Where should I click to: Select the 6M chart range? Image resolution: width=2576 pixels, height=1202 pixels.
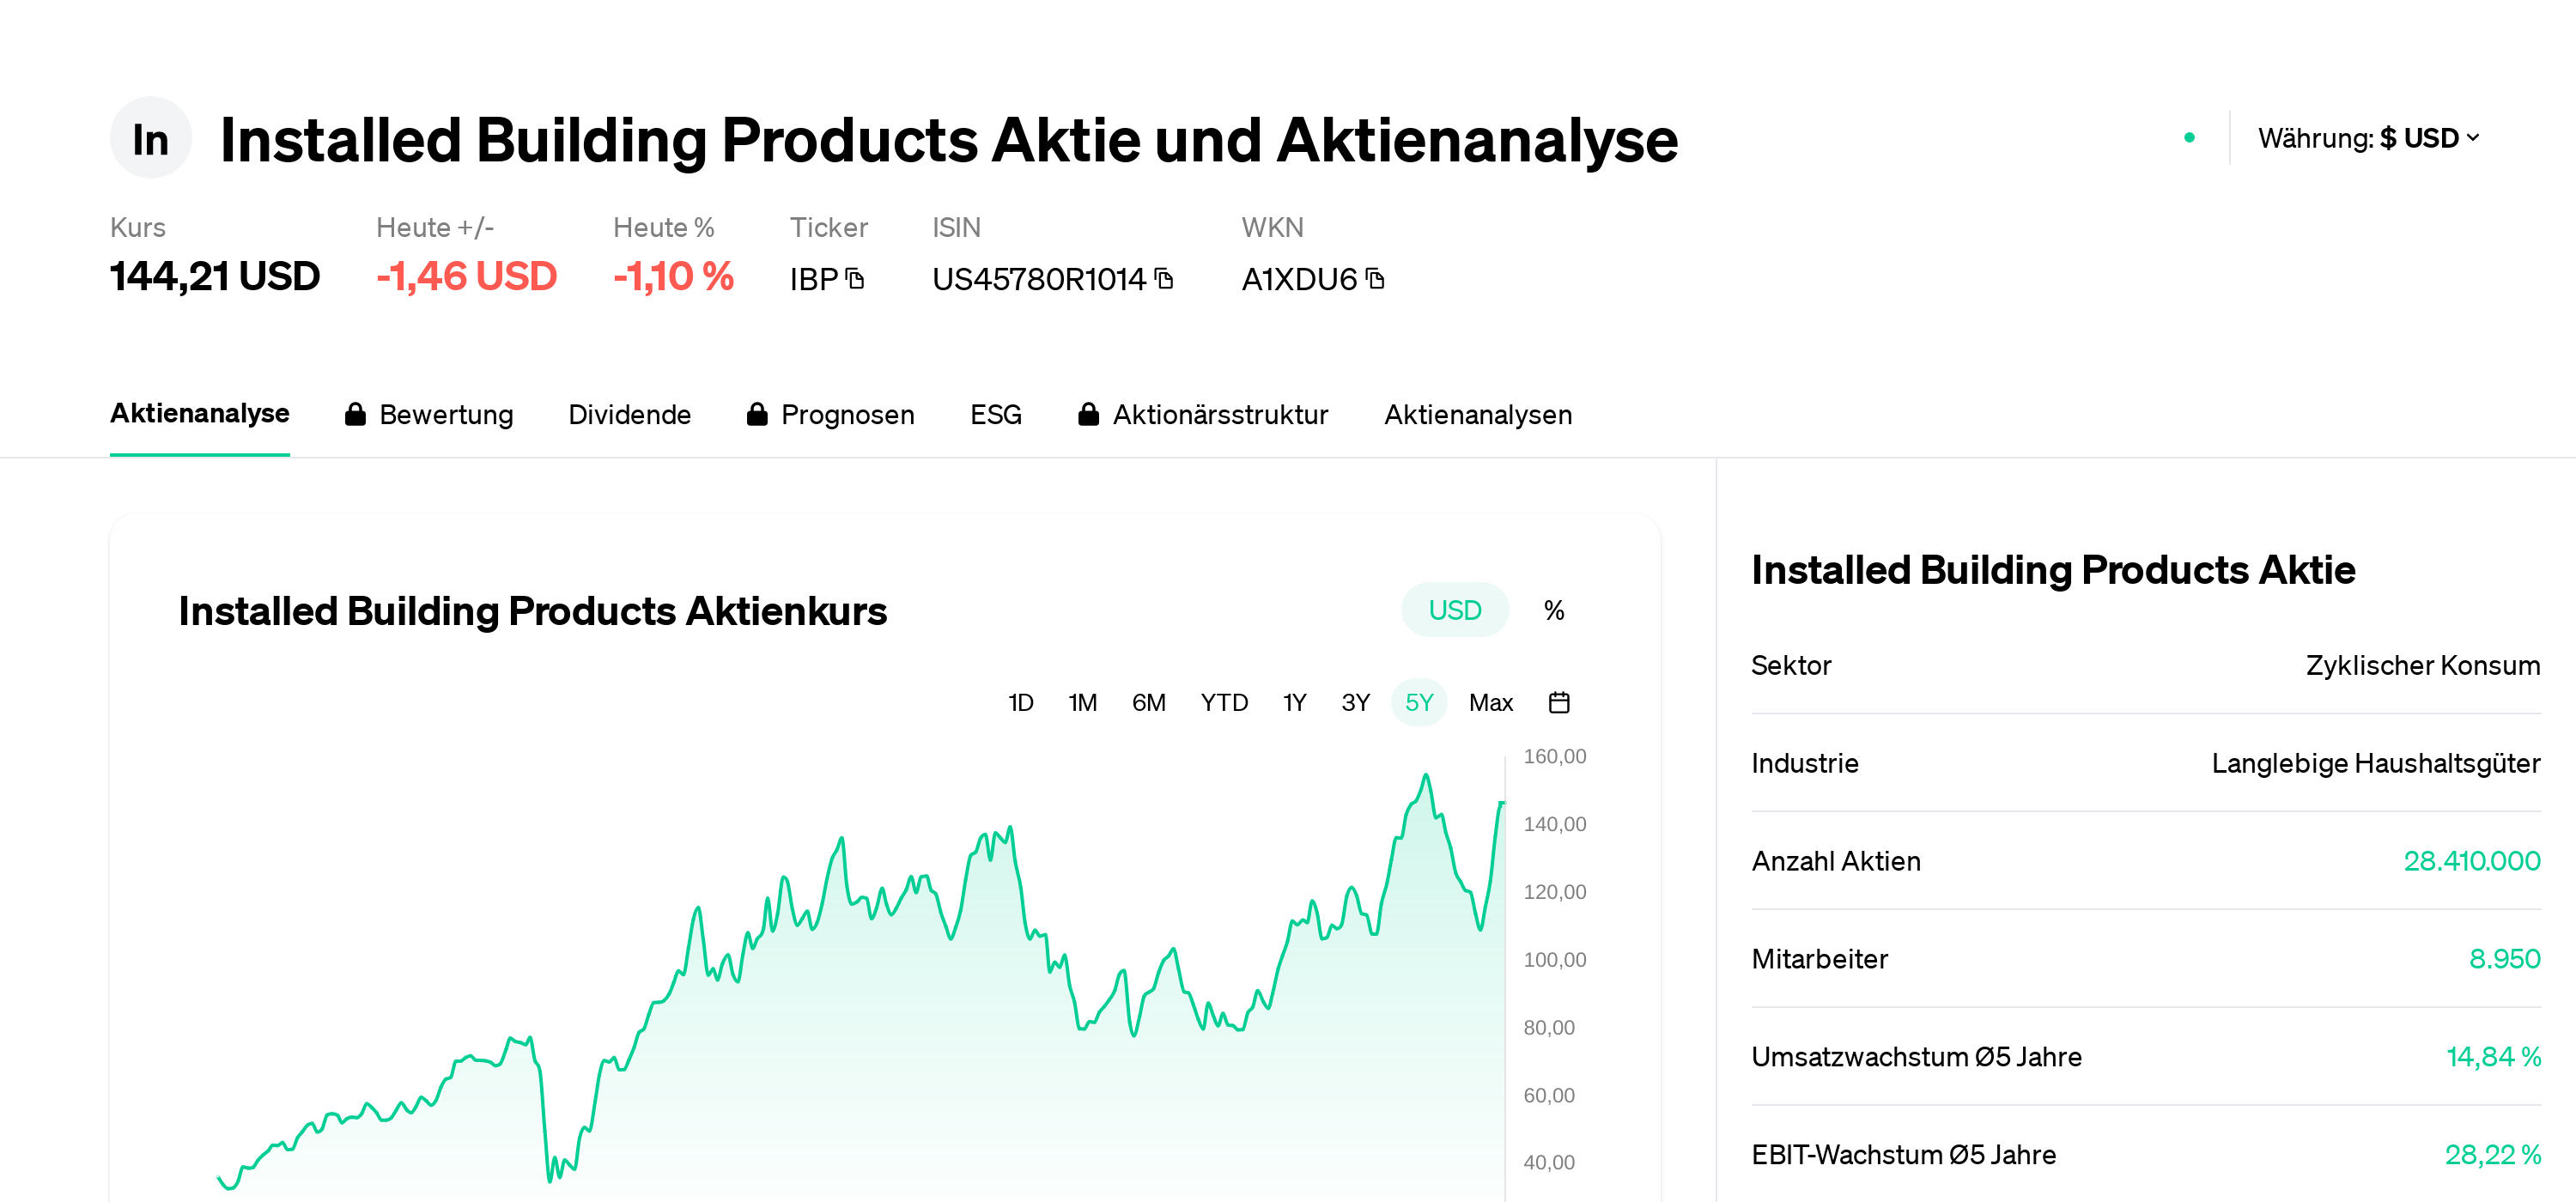pos(1148,703)
